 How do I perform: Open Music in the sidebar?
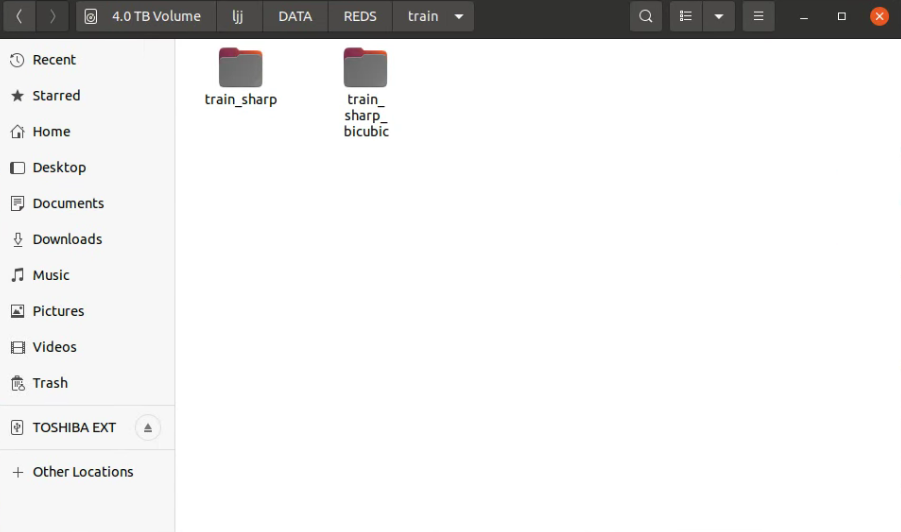(87, 275)
